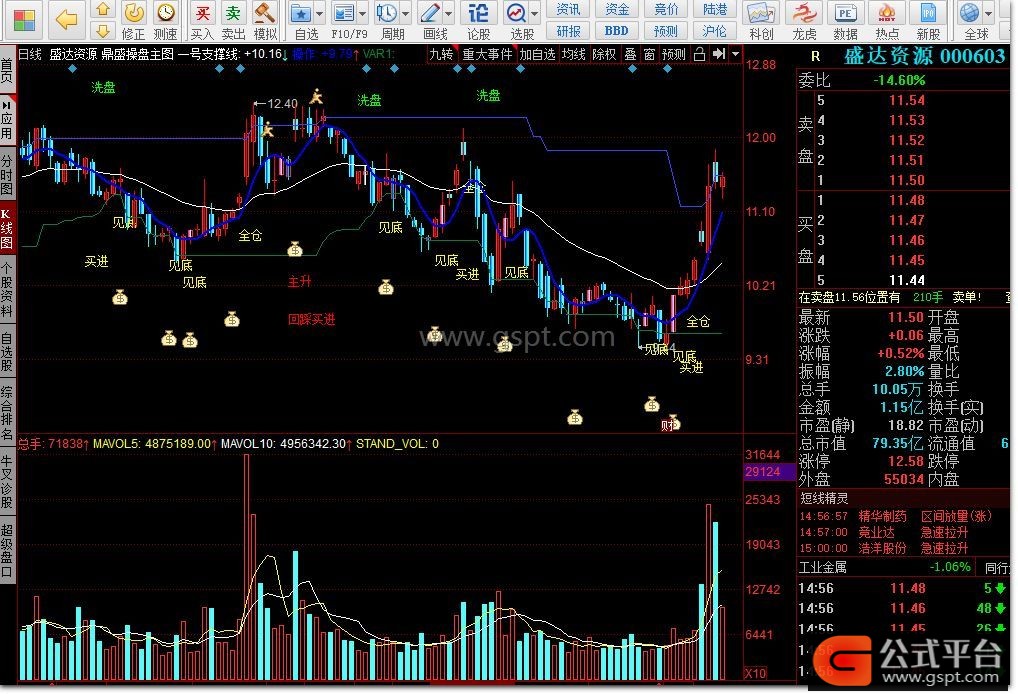Toggle the padlock icon in chart toolbar
Viewport: 1018px width, 694px height.
coord(699,54)
